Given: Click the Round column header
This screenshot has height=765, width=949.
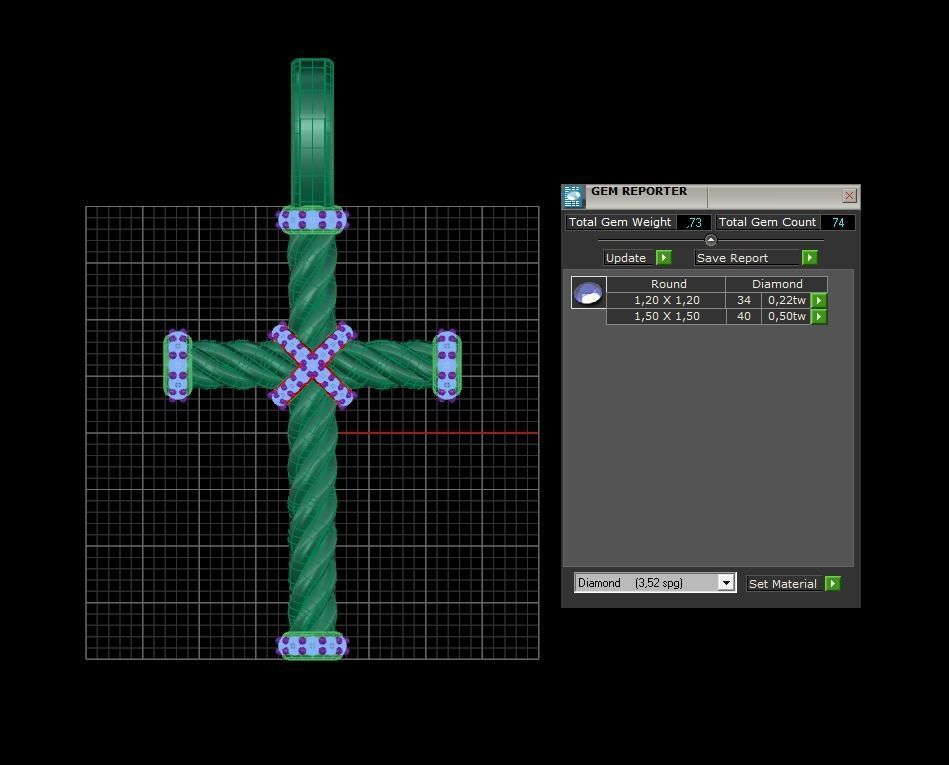Looking at the screenshot, I should [666, 284].
